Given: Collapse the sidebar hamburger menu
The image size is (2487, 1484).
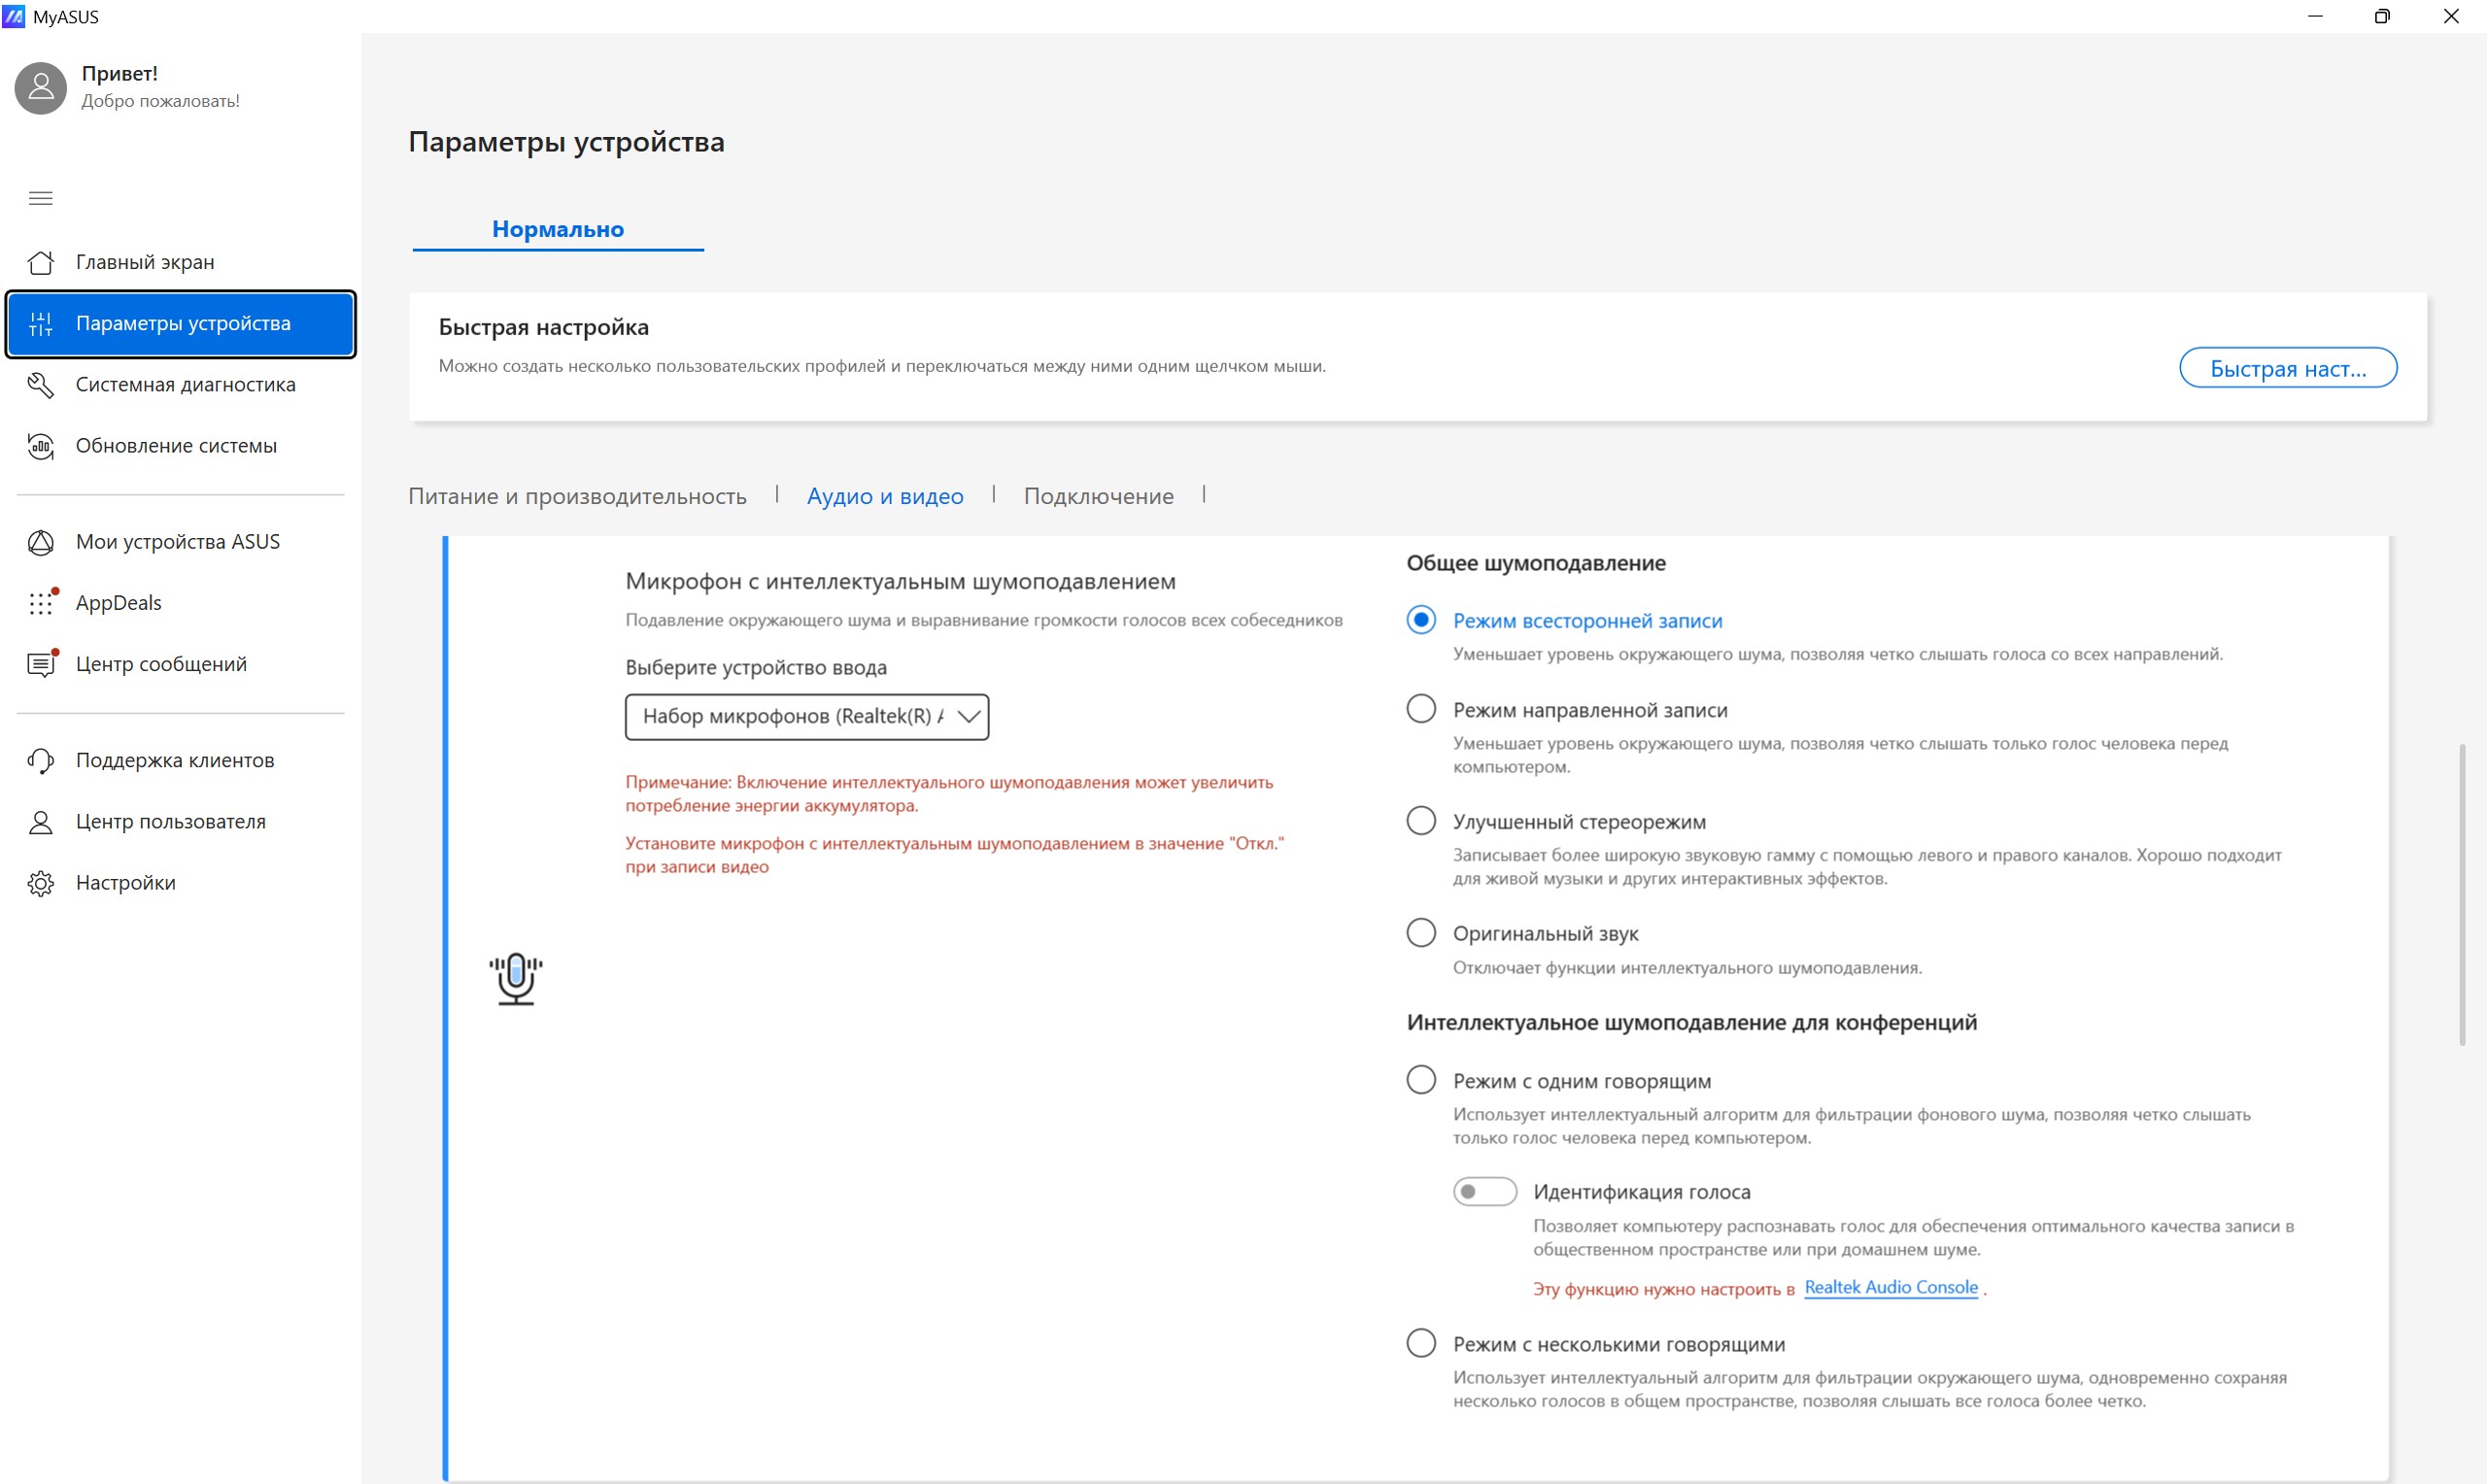Looking at the screenshot, I should pyautogui.click(x=41, y=198).
